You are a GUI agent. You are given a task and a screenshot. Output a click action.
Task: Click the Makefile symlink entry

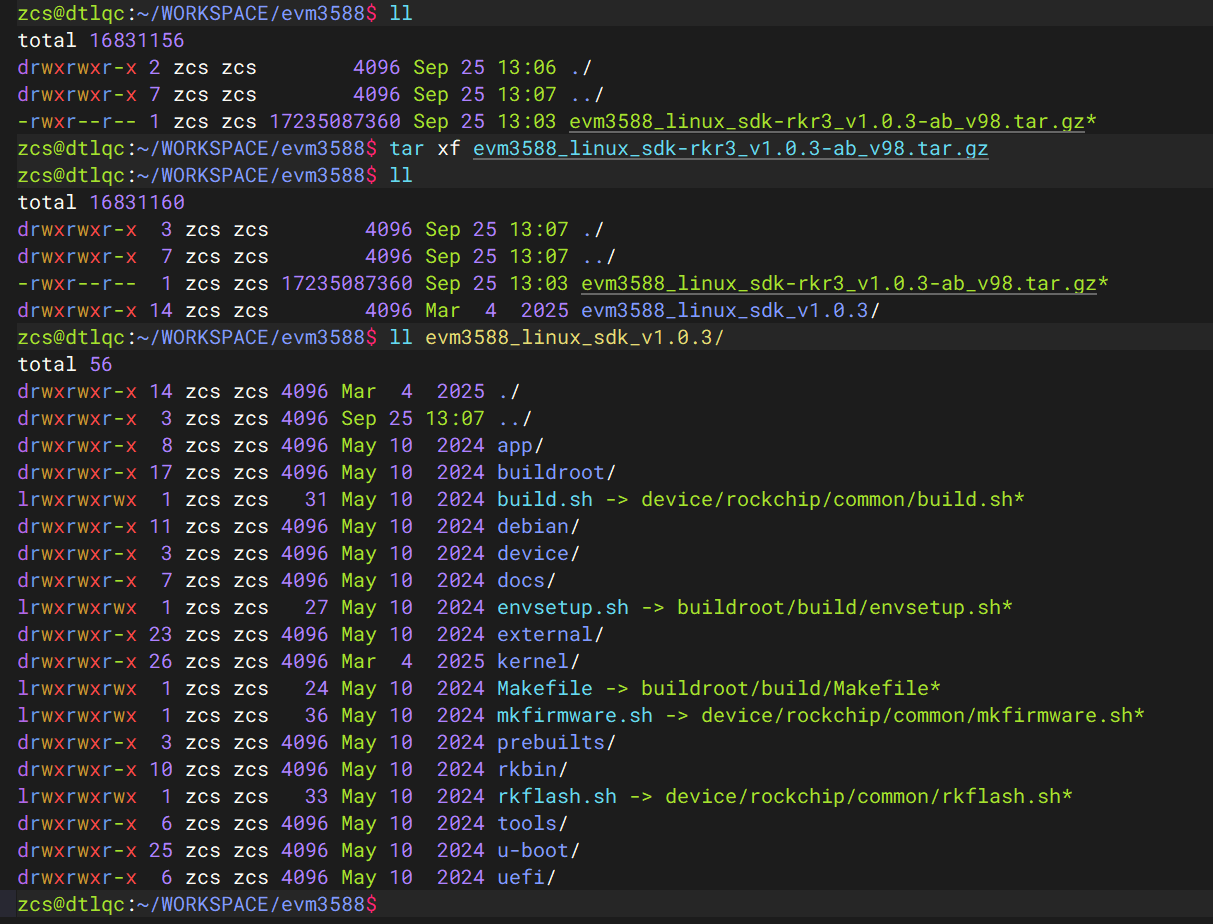tap(544, 689)
